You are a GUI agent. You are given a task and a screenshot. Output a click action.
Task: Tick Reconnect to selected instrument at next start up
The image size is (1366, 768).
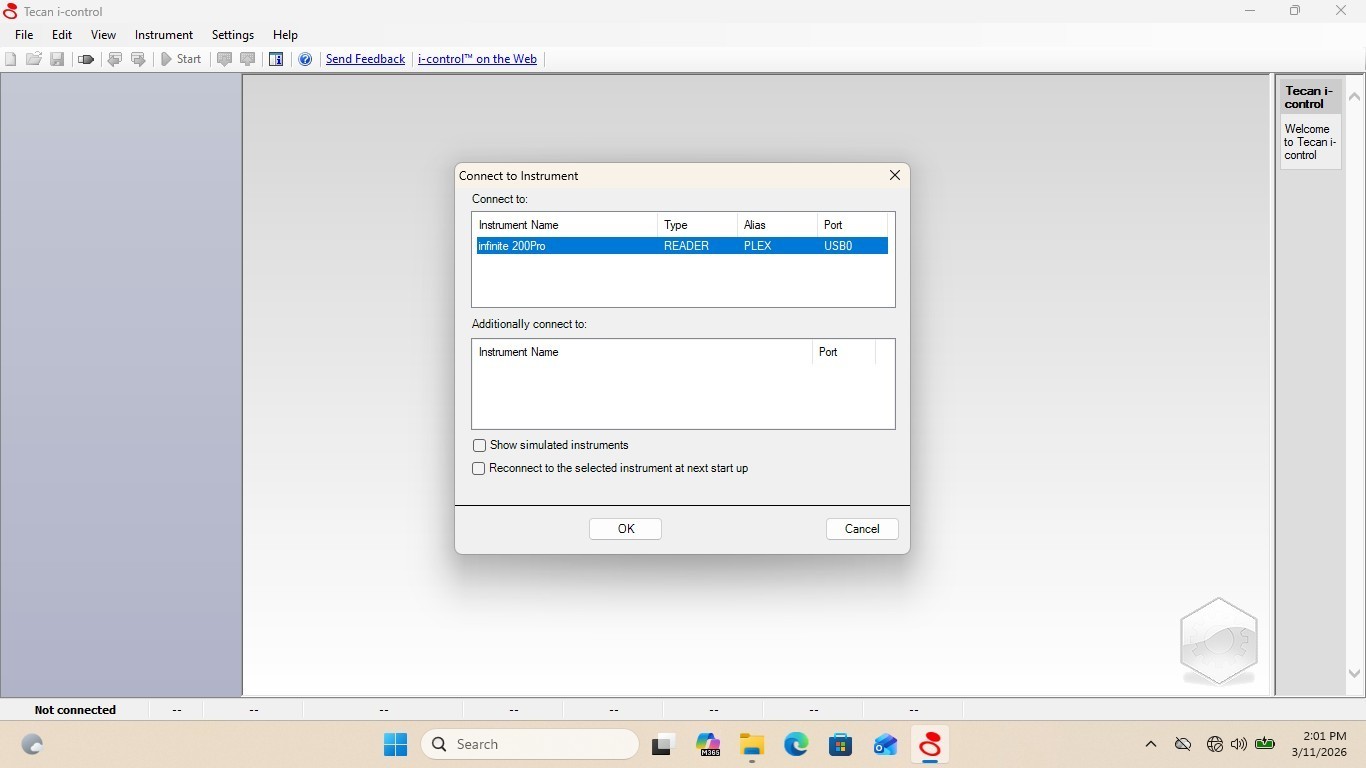[479, 468]
